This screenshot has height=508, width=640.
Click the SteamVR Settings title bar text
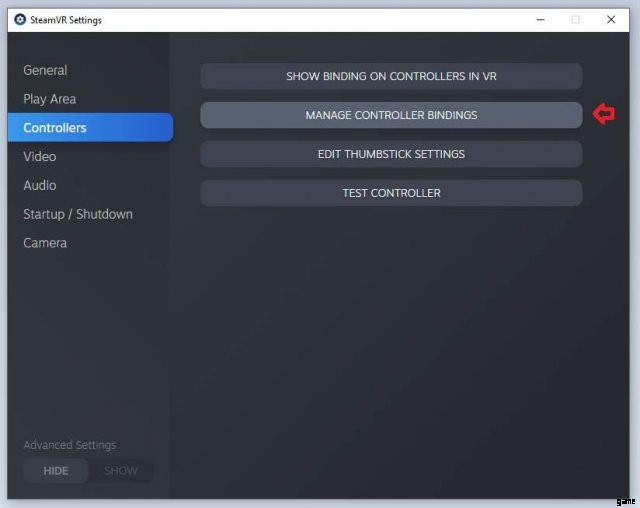(66, 20)
